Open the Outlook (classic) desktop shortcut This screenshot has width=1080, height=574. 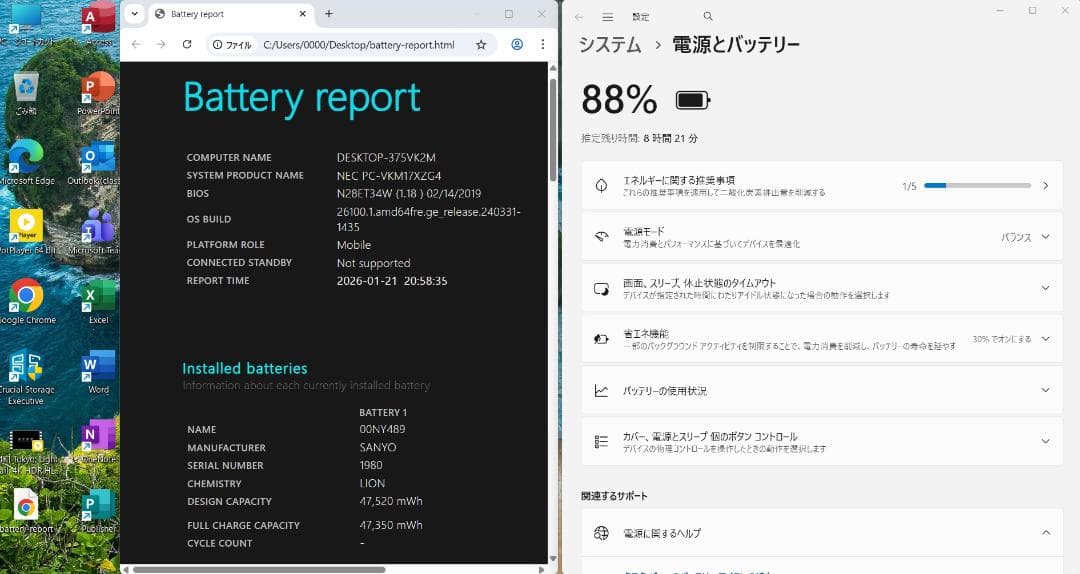[96, 163]
